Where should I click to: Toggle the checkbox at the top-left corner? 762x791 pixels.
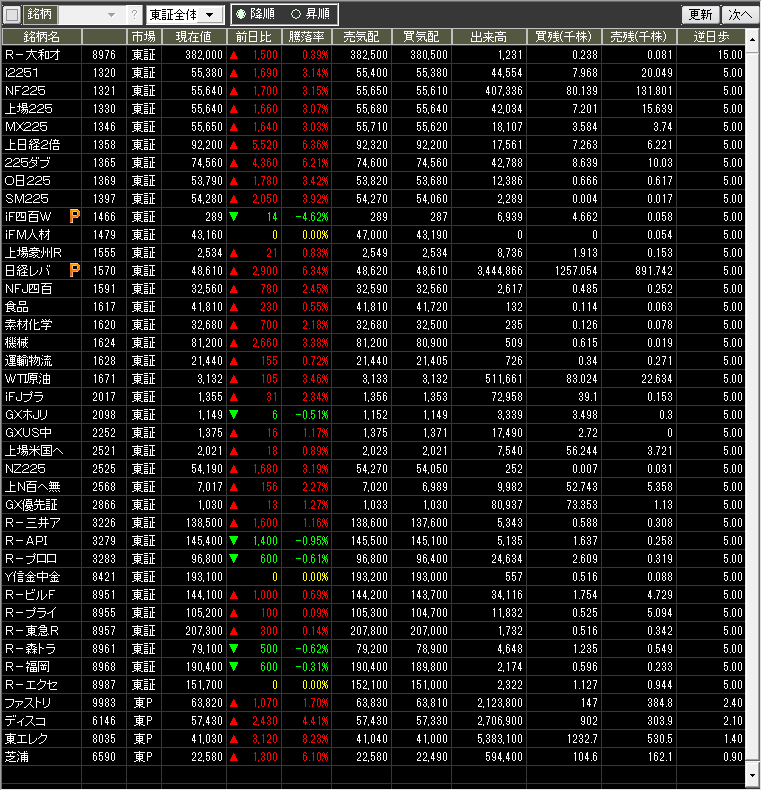[11, 15]
